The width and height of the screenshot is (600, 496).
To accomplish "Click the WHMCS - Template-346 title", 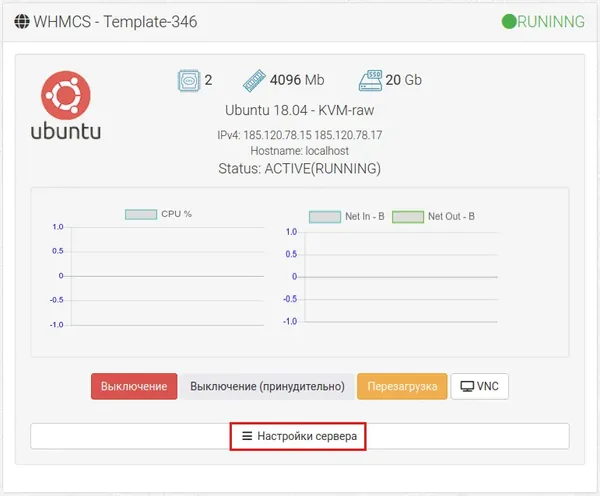I will tap(115, 22).
